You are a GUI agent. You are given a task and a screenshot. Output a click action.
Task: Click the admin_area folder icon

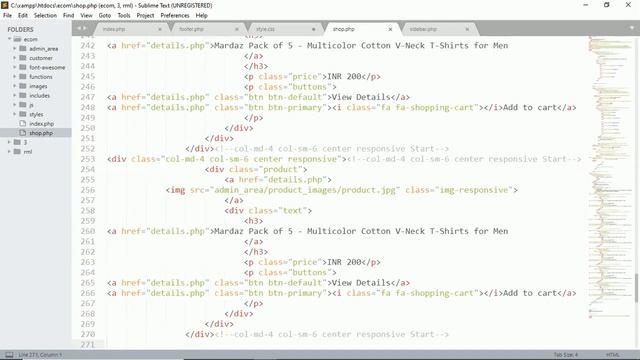23,49
